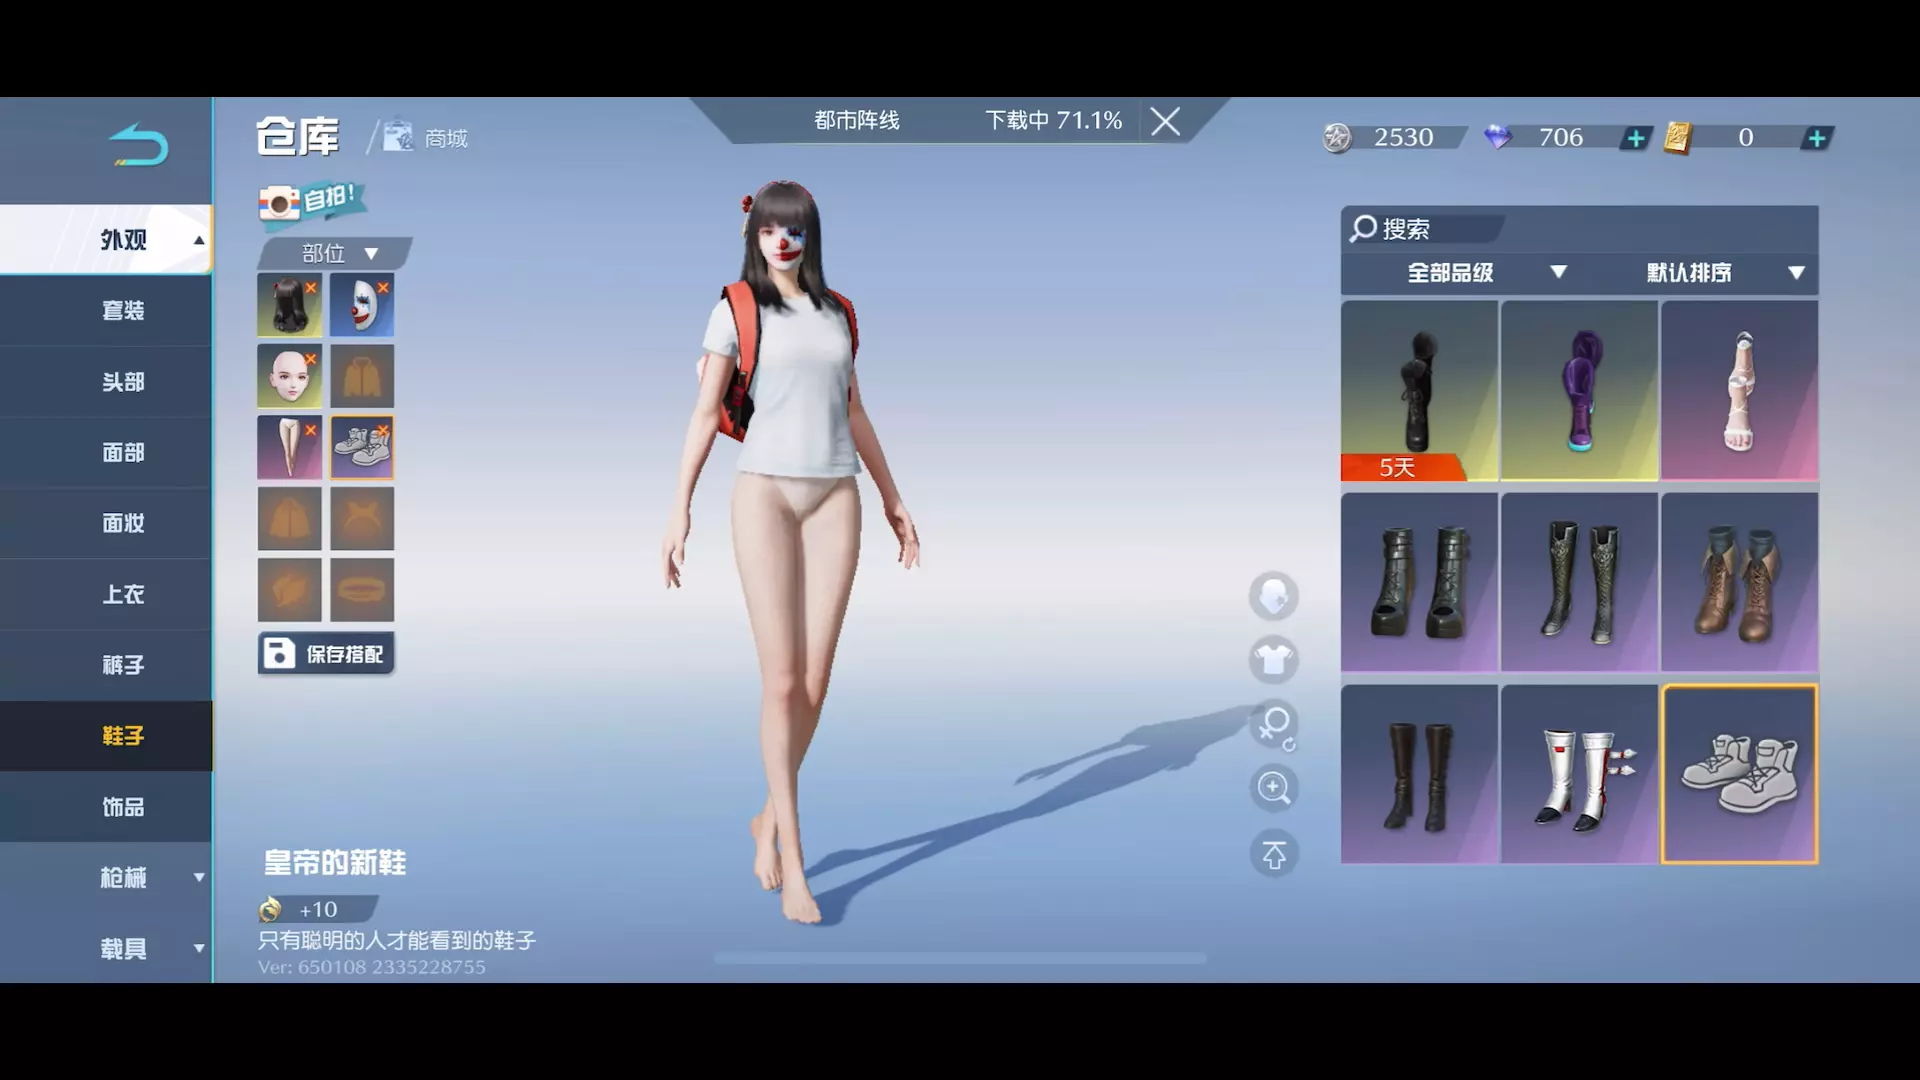
Task: Select the 上衣 tops tab
Action: point(122,595)
